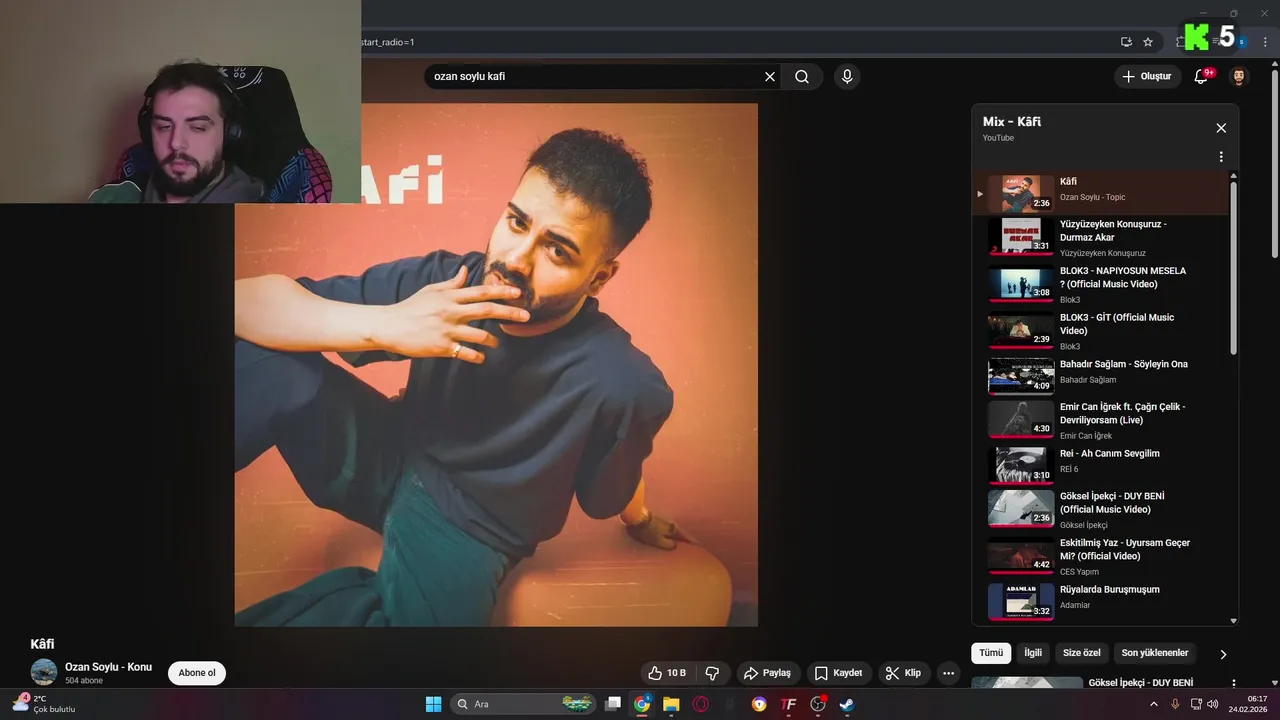This screenshot has width=1280, height=720.
Task: Click the Mix playlist scrollbar
Action: click(x=1233, y=266)
